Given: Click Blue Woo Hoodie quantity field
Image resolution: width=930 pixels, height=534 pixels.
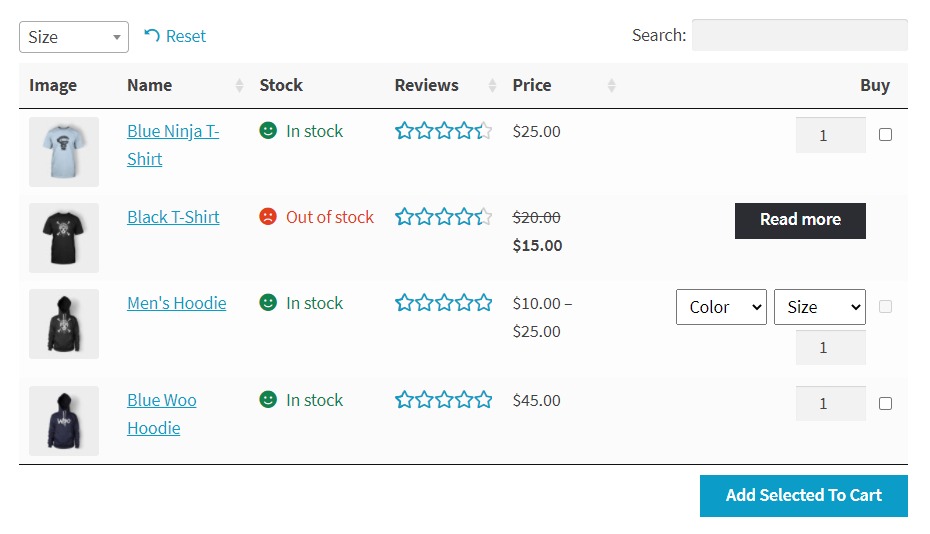Looking at the screenshot, I should [x=830, y=403].
